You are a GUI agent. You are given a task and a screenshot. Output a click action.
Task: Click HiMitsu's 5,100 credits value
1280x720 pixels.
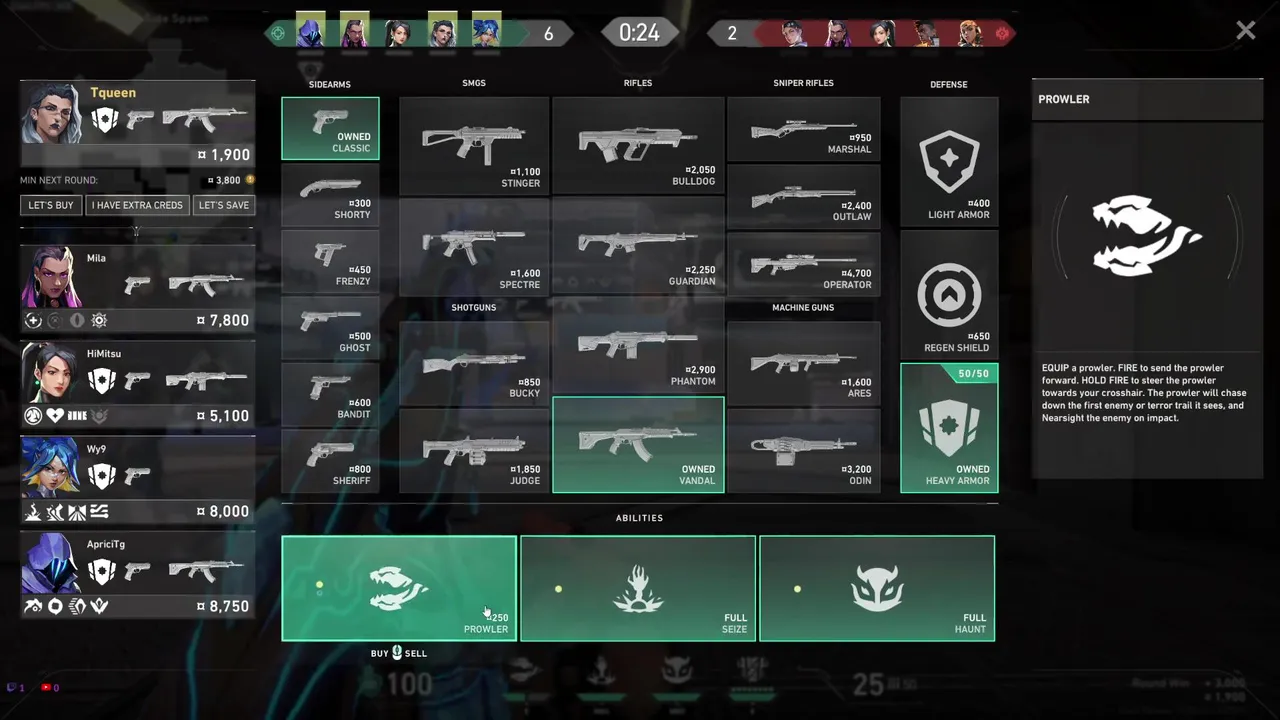(223, 416)
